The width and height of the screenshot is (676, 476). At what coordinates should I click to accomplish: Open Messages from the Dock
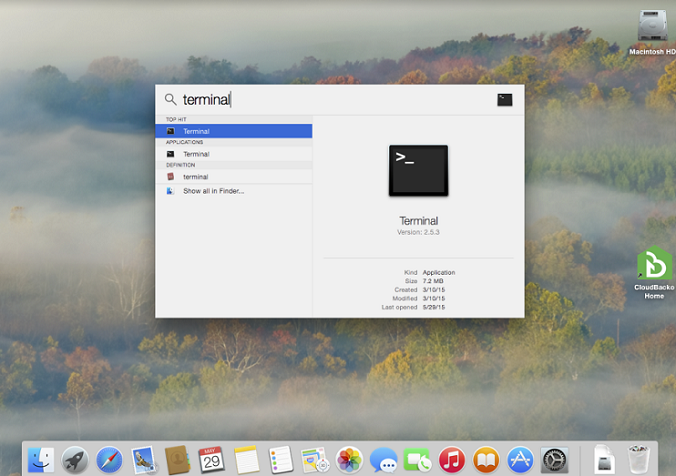coord(383,459)
